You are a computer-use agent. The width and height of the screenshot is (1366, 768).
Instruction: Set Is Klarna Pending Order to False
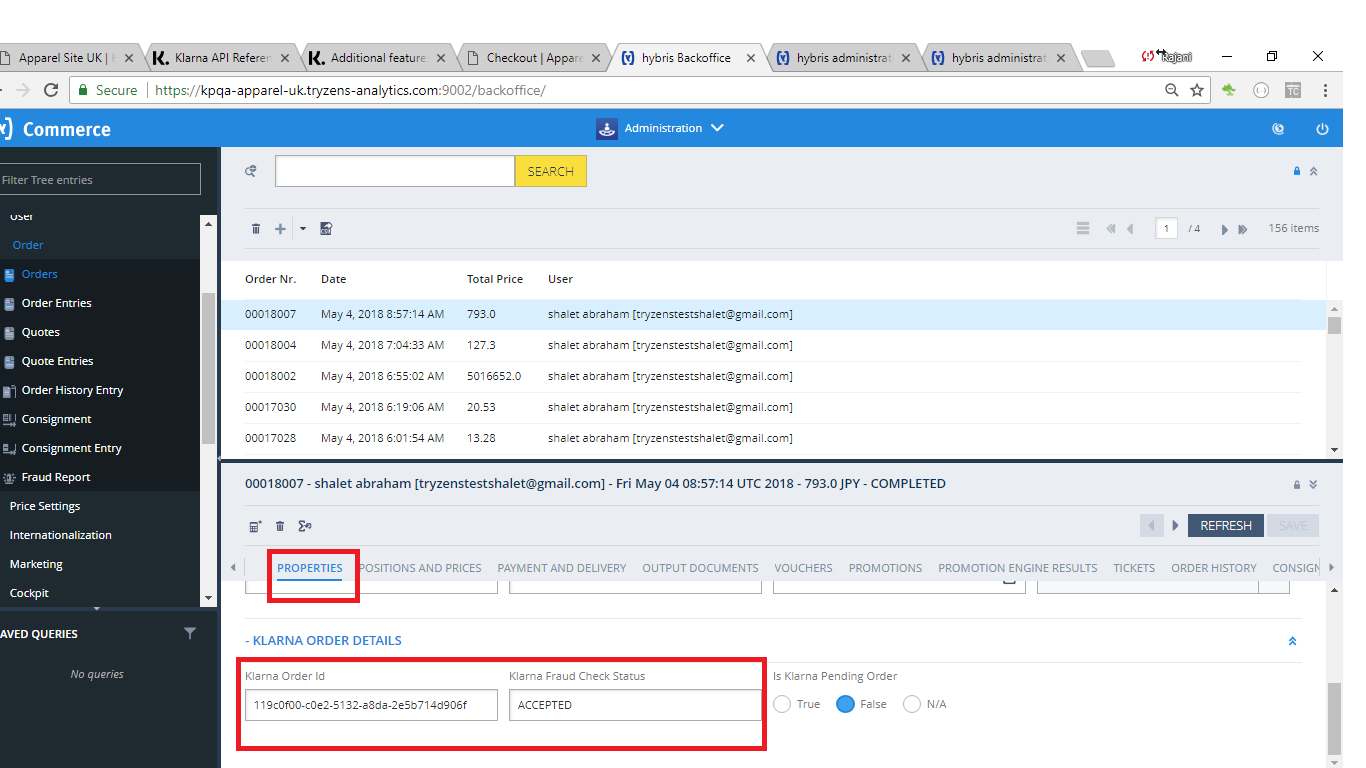coord(845,704)
